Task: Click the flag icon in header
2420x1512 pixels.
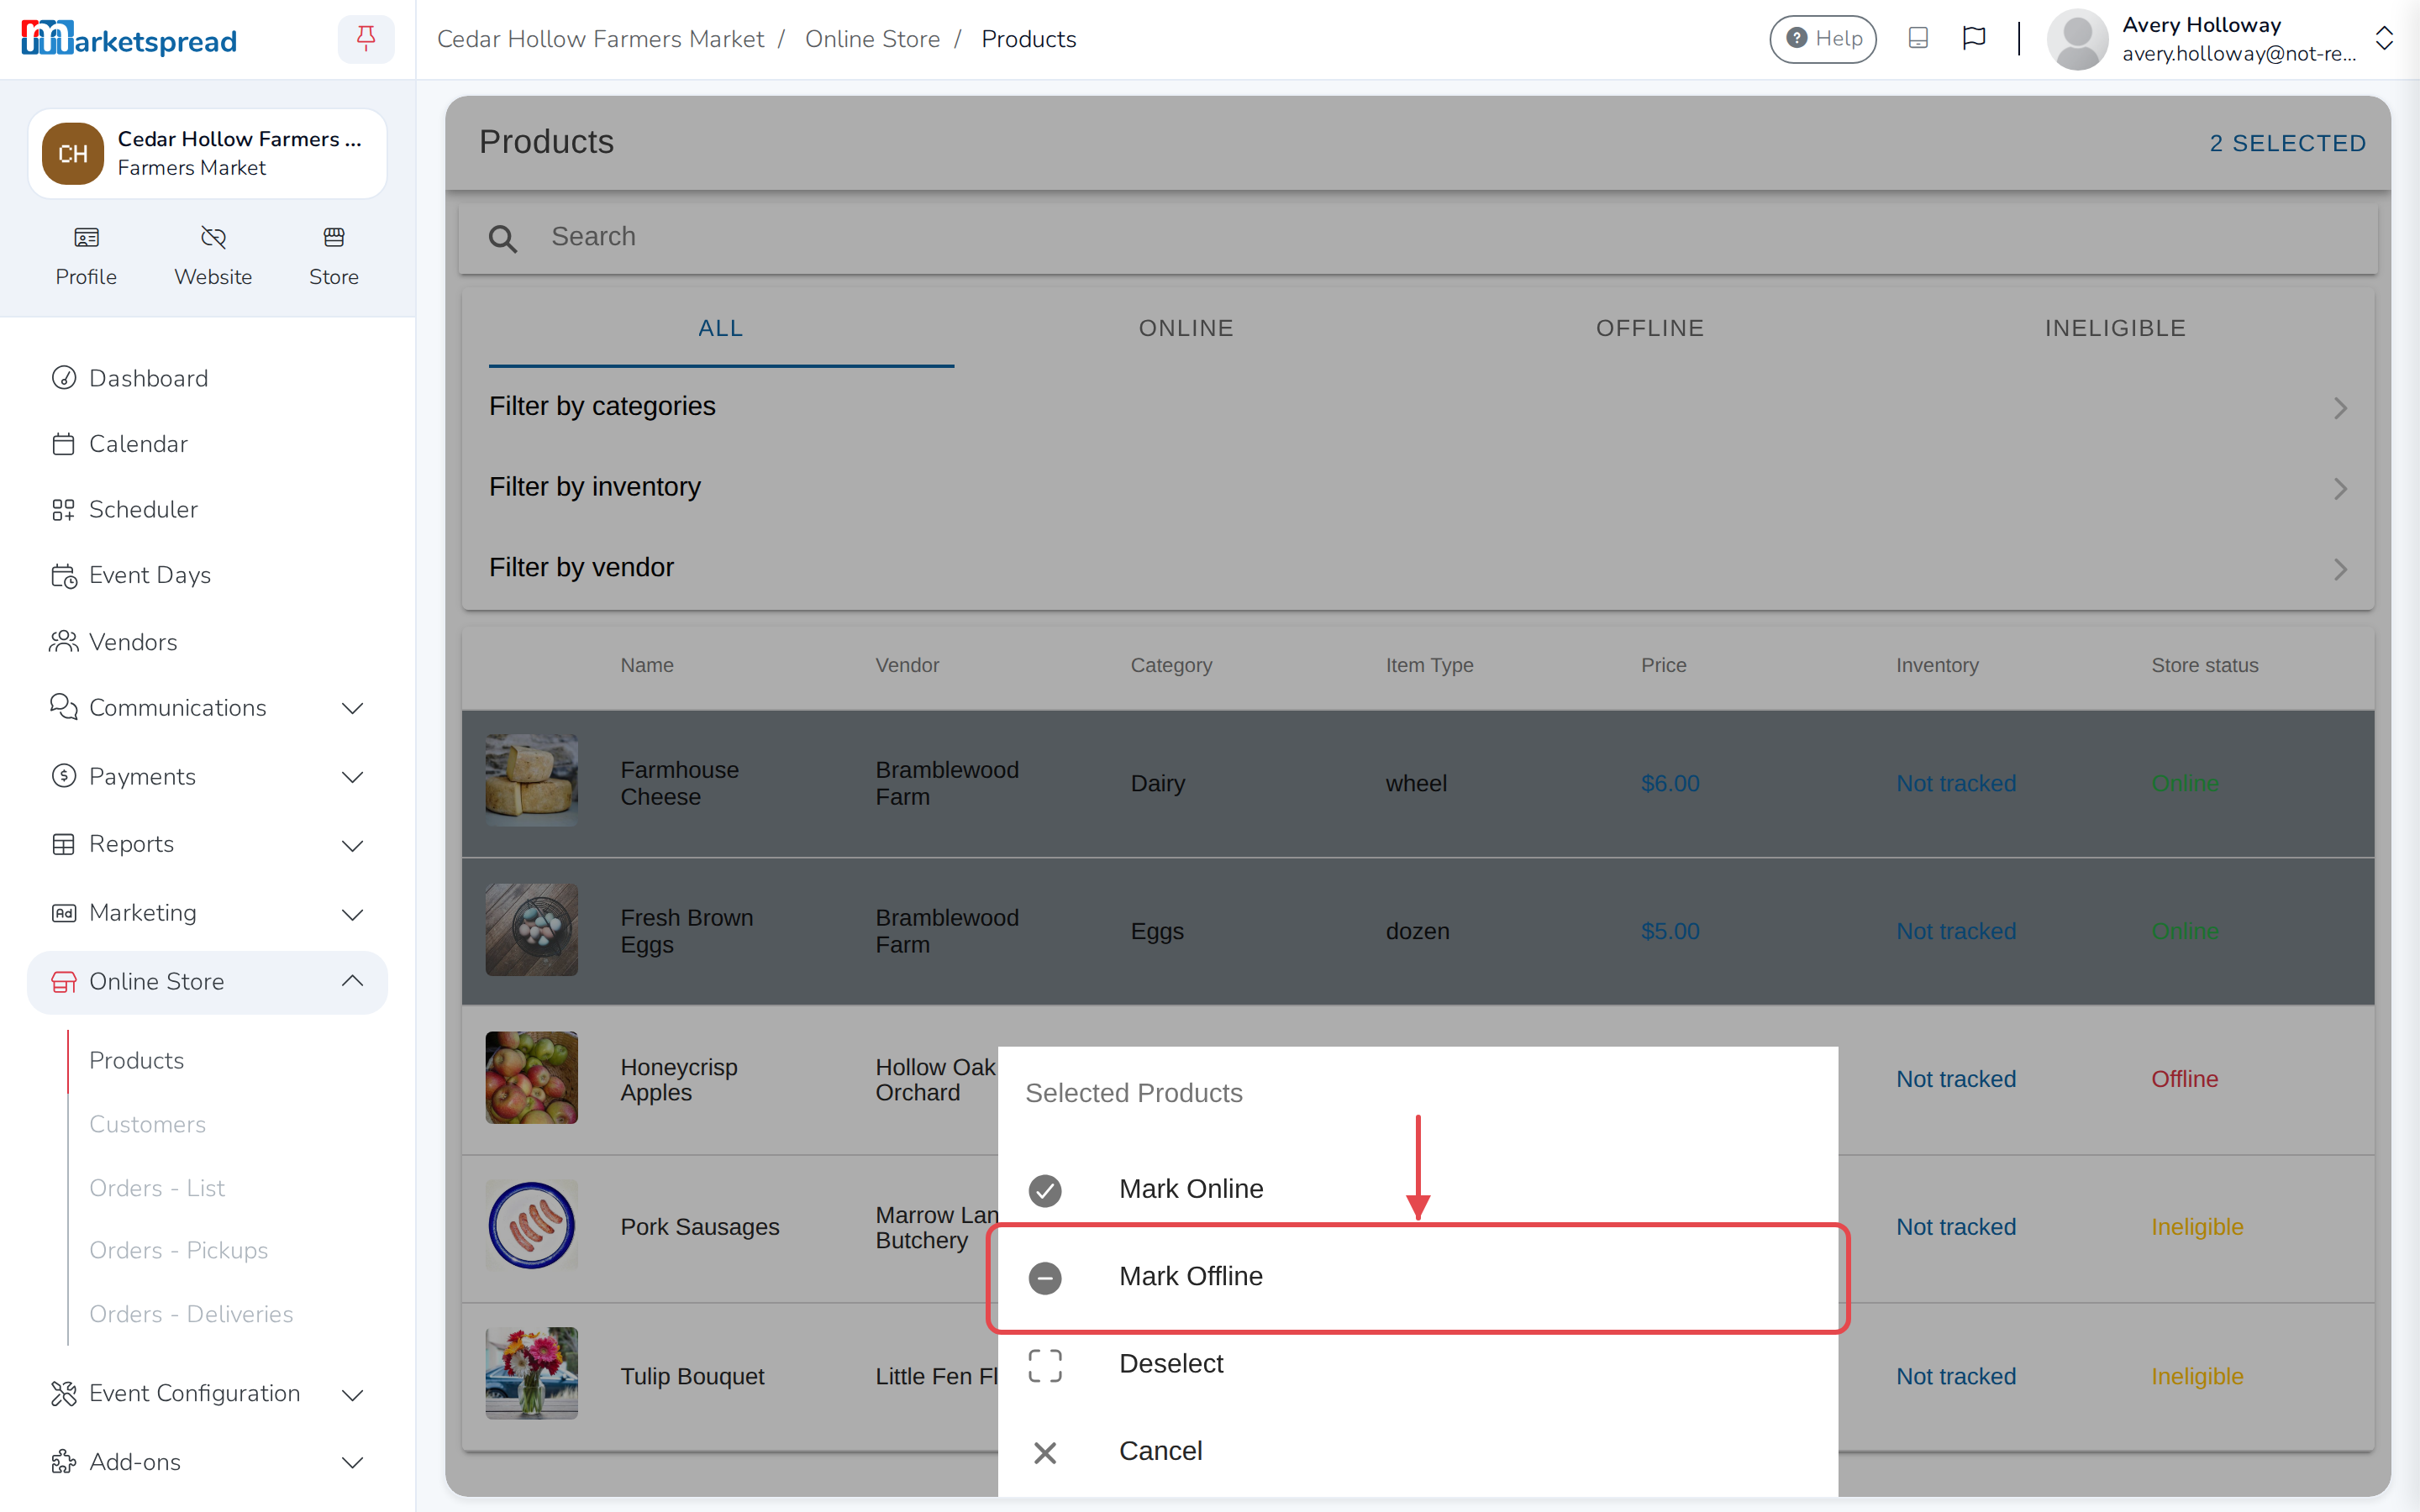Action: (x=1974, y=38)
